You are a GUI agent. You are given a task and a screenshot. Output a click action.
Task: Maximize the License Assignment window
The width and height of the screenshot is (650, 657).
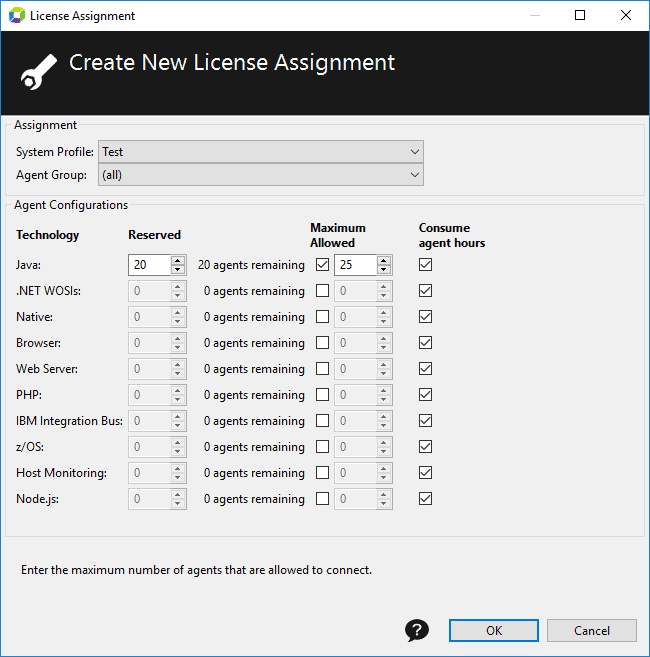point(580,16)
